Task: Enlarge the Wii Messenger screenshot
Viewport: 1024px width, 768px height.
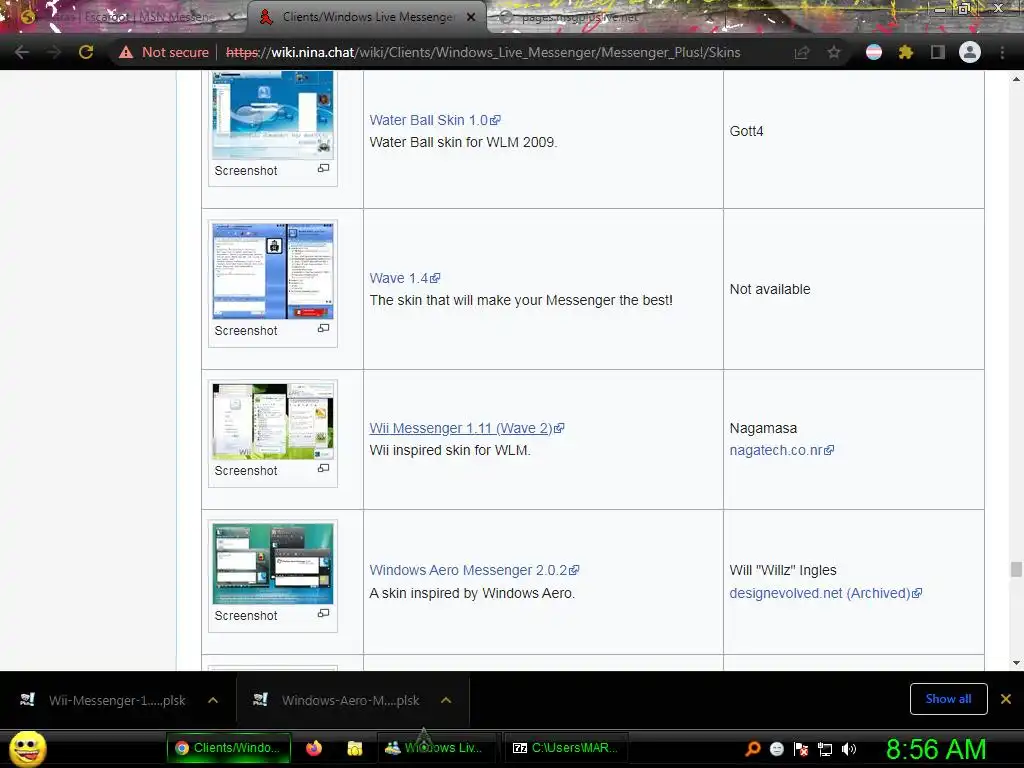Action: click(x=323, y=468)
